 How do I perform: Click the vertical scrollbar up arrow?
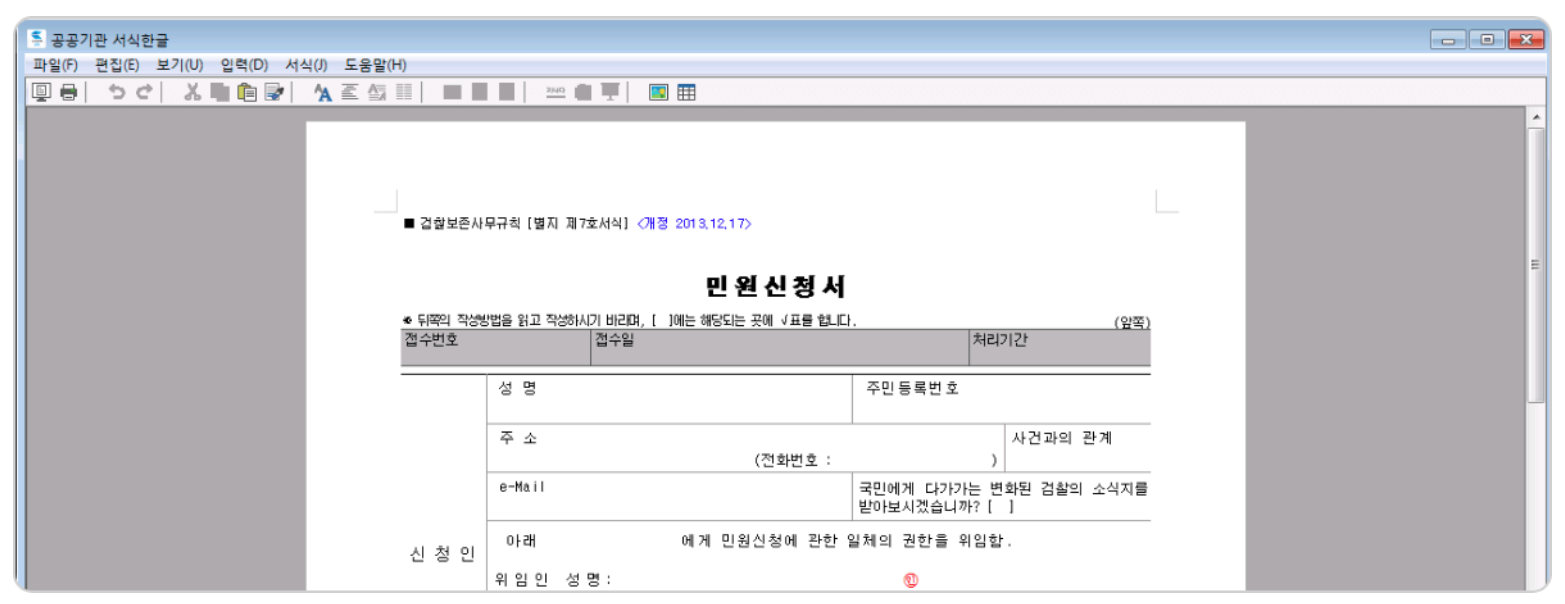click(1536, 117)
